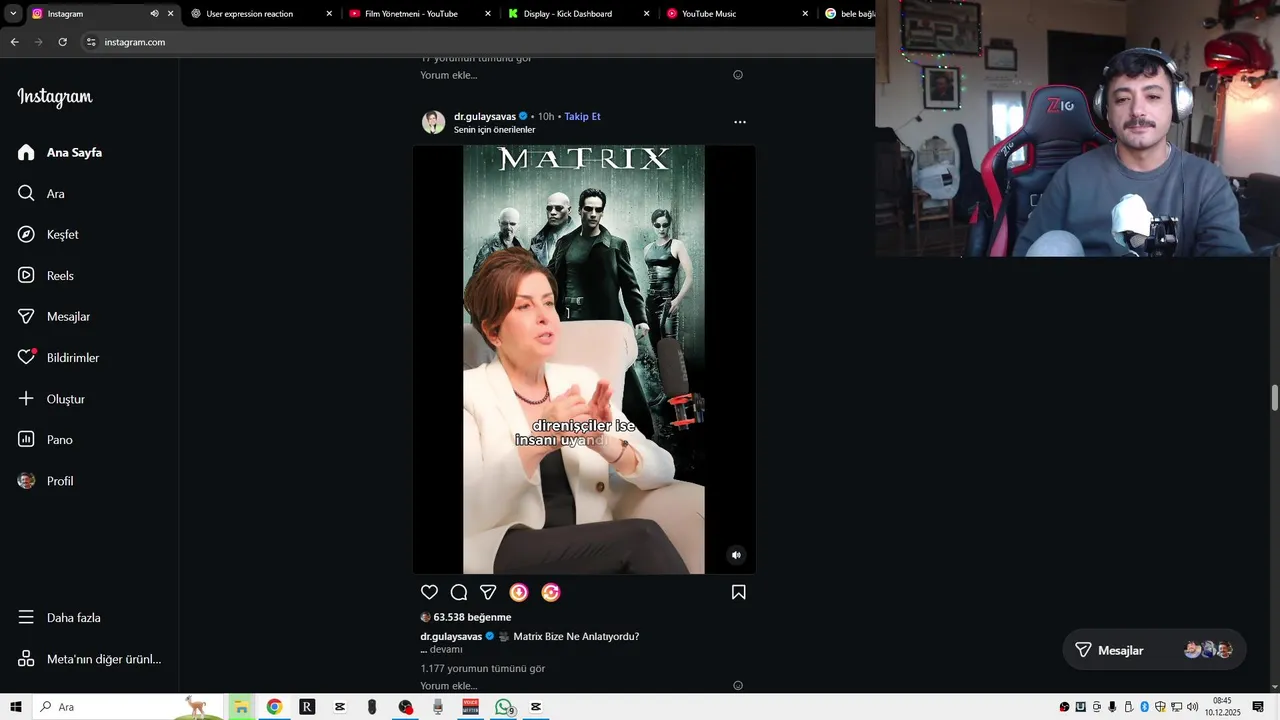This screenshot has height=720, width=1280.
Task: Click the second circular orange icon beside share
Action: coord(551,592)
